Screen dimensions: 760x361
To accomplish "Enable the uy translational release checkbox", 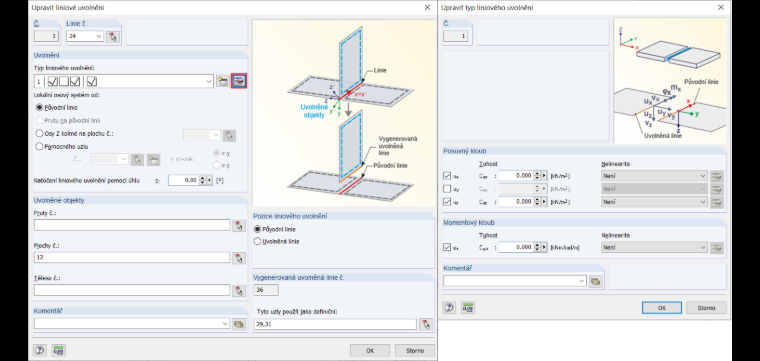I will [447, 189].
